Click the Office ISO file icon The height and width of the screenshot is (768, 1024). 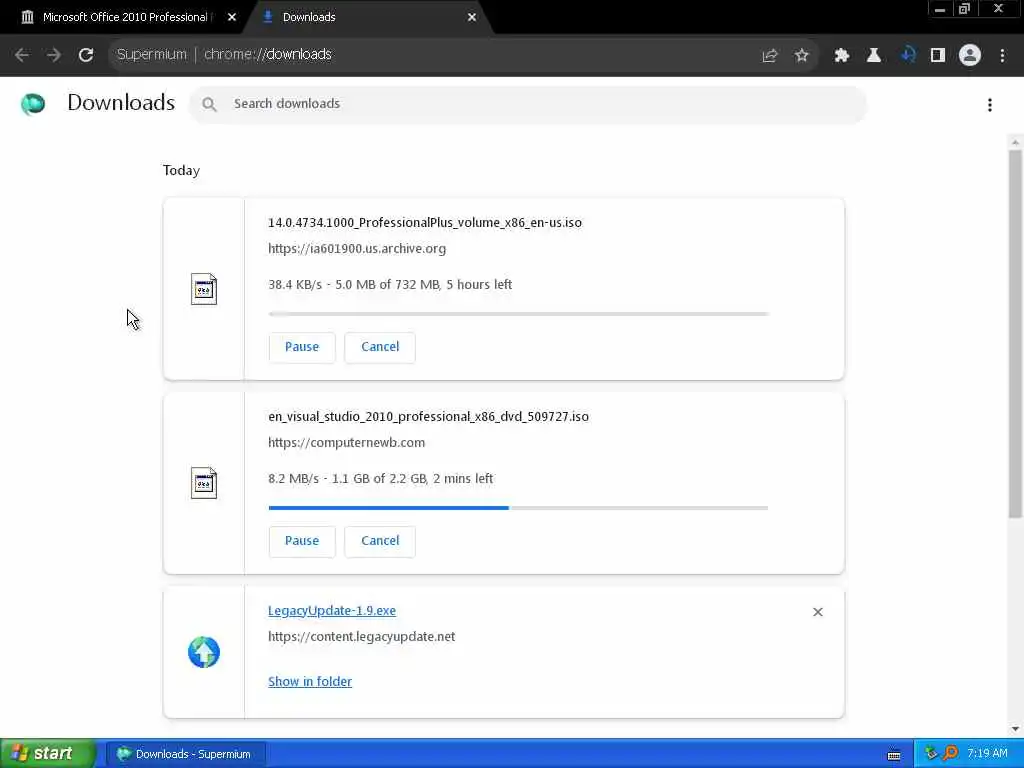tap(204, 289)
